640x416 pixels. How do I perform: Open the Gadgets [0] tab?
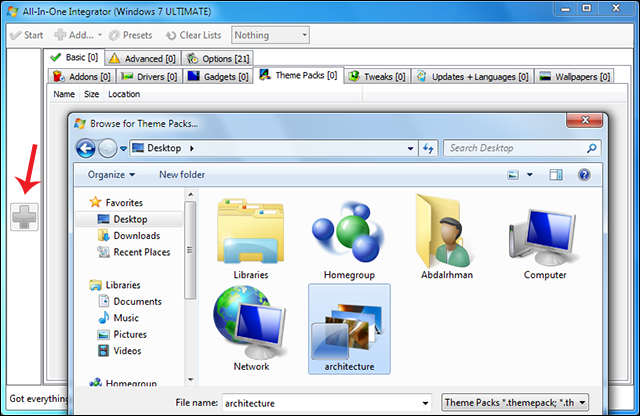coord(218,77)
